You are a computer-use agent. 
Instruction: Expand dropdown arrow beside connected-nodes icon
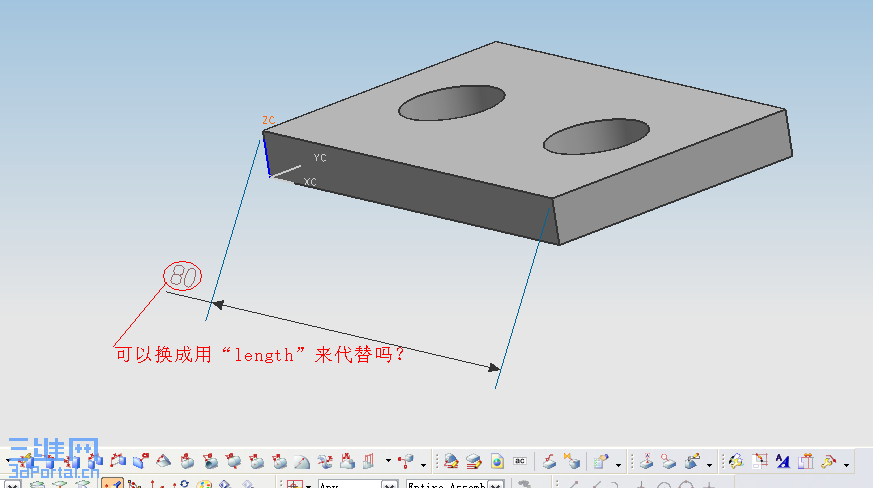tap(424, 464)
